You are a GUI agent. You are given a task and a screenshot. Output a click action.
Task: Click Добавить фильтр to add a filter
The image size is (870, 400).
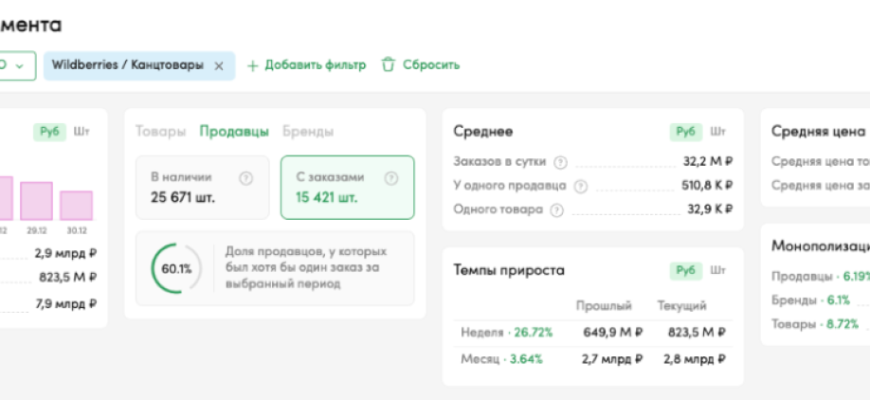click(306, 66)
